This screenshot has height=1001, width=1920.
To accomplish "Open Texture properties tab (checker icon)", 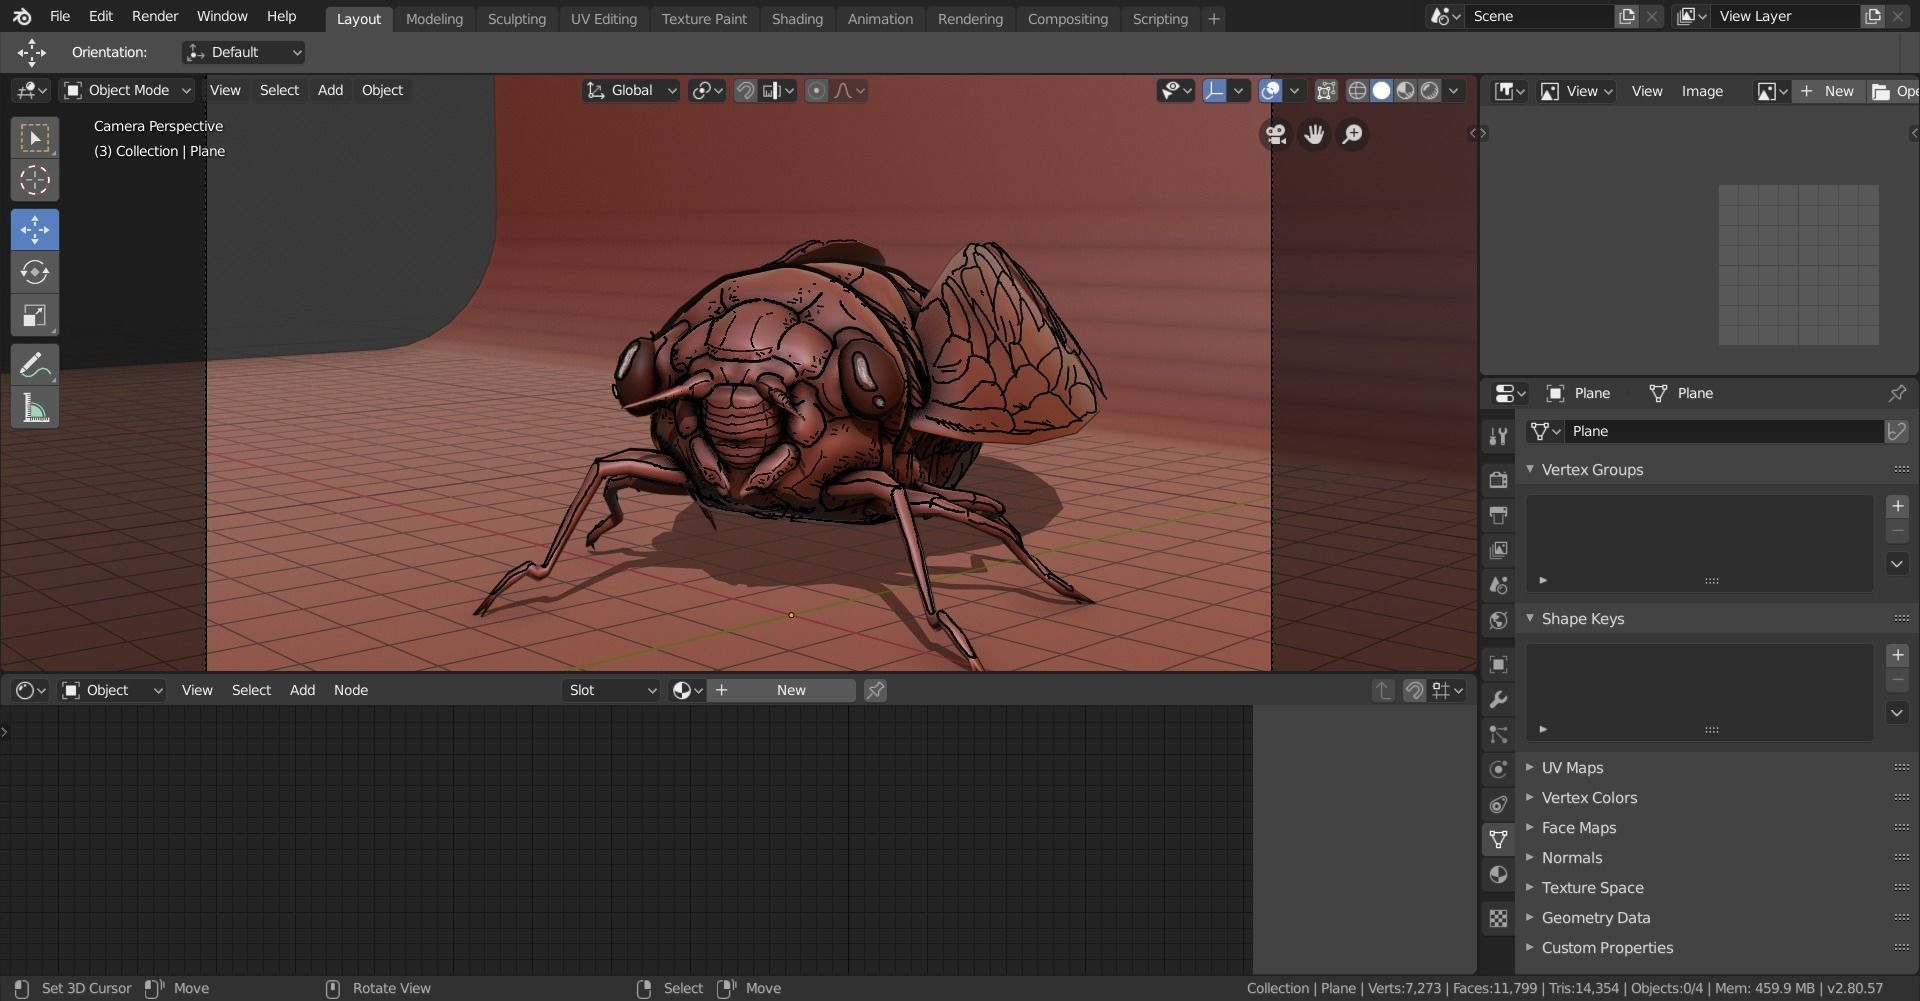I will [x=1498, y=918].
